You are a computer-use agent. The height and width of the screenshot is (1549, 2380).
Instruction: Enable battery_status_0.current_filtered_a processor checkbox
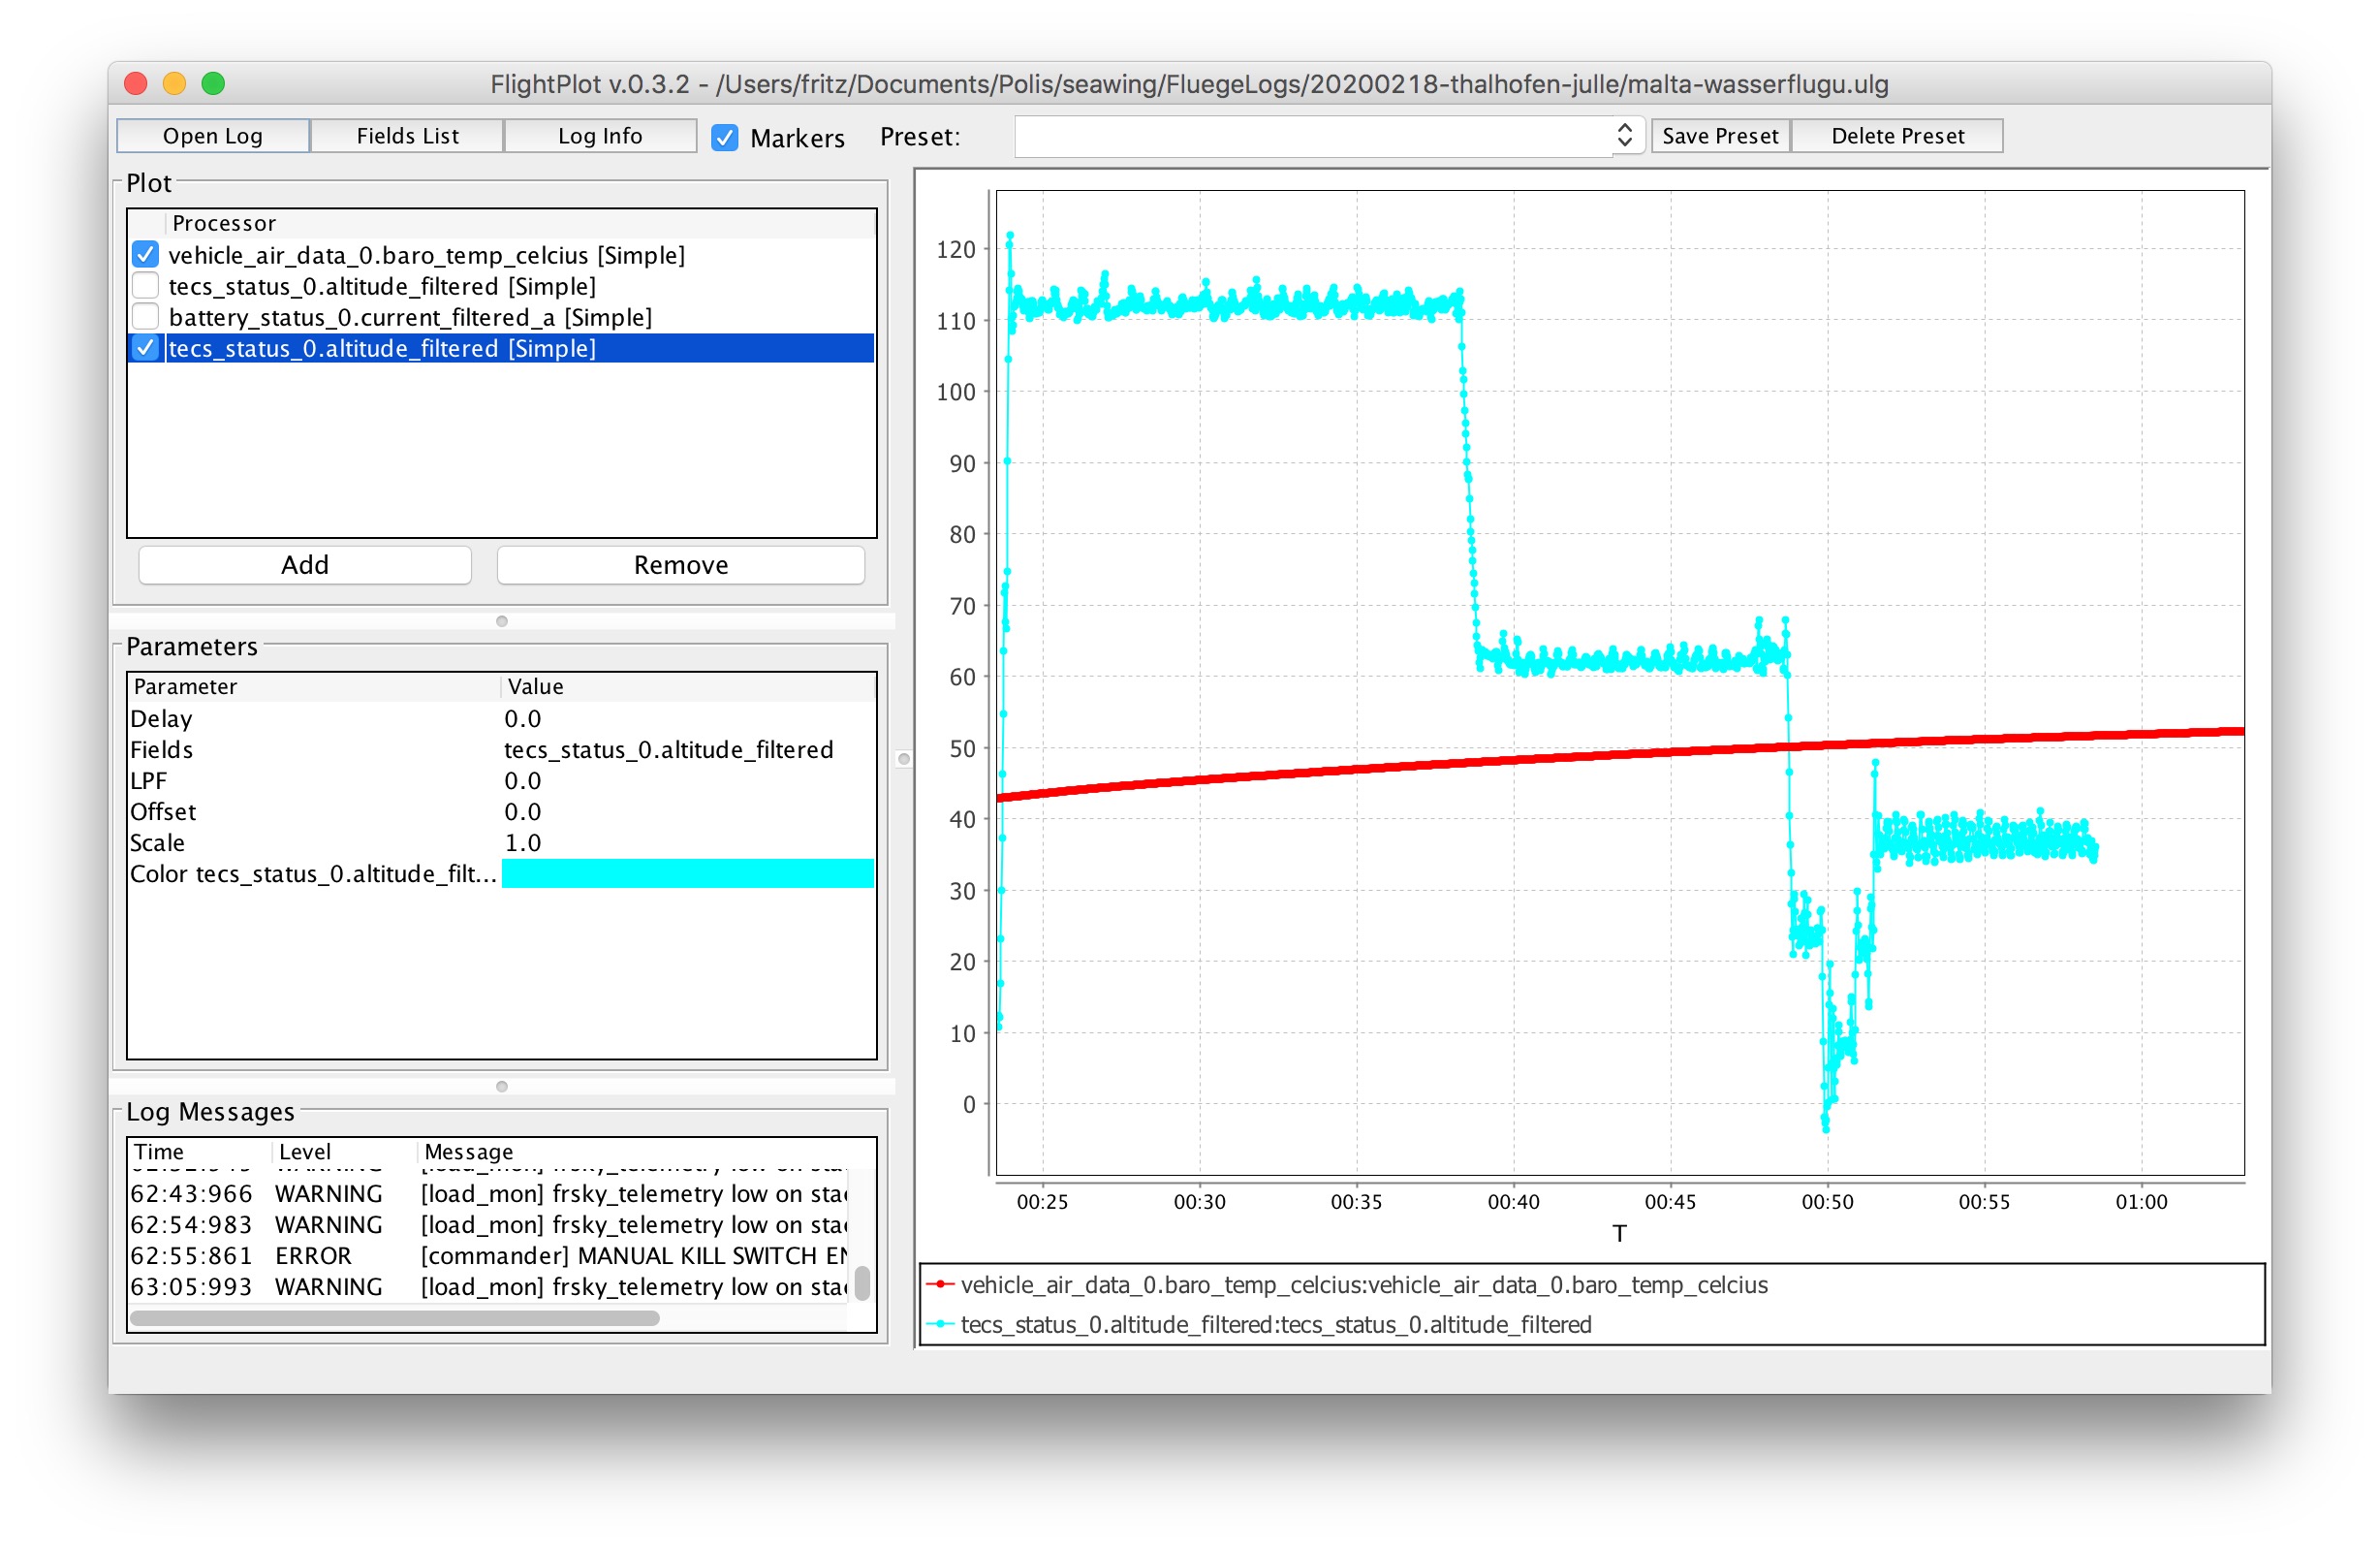[x=146, y=317]
